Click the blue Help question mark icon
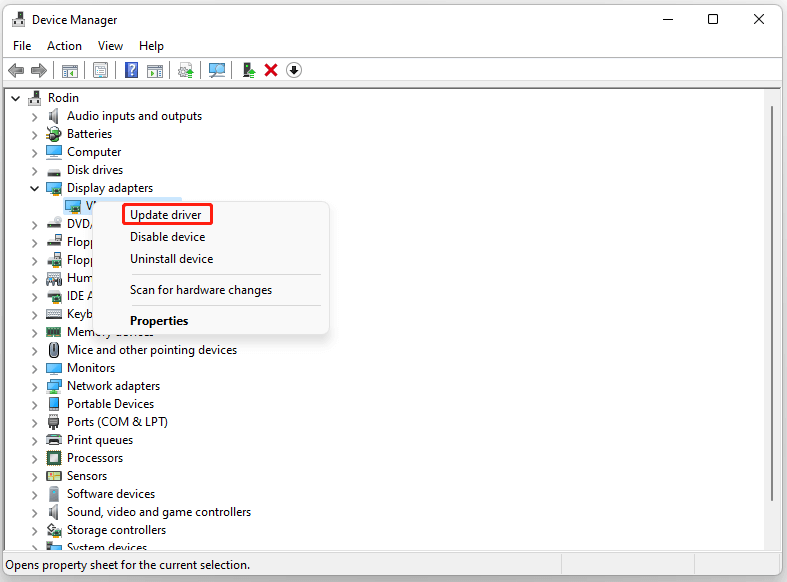The height and width of the screenshot is (582, 787). coord(132,70)
